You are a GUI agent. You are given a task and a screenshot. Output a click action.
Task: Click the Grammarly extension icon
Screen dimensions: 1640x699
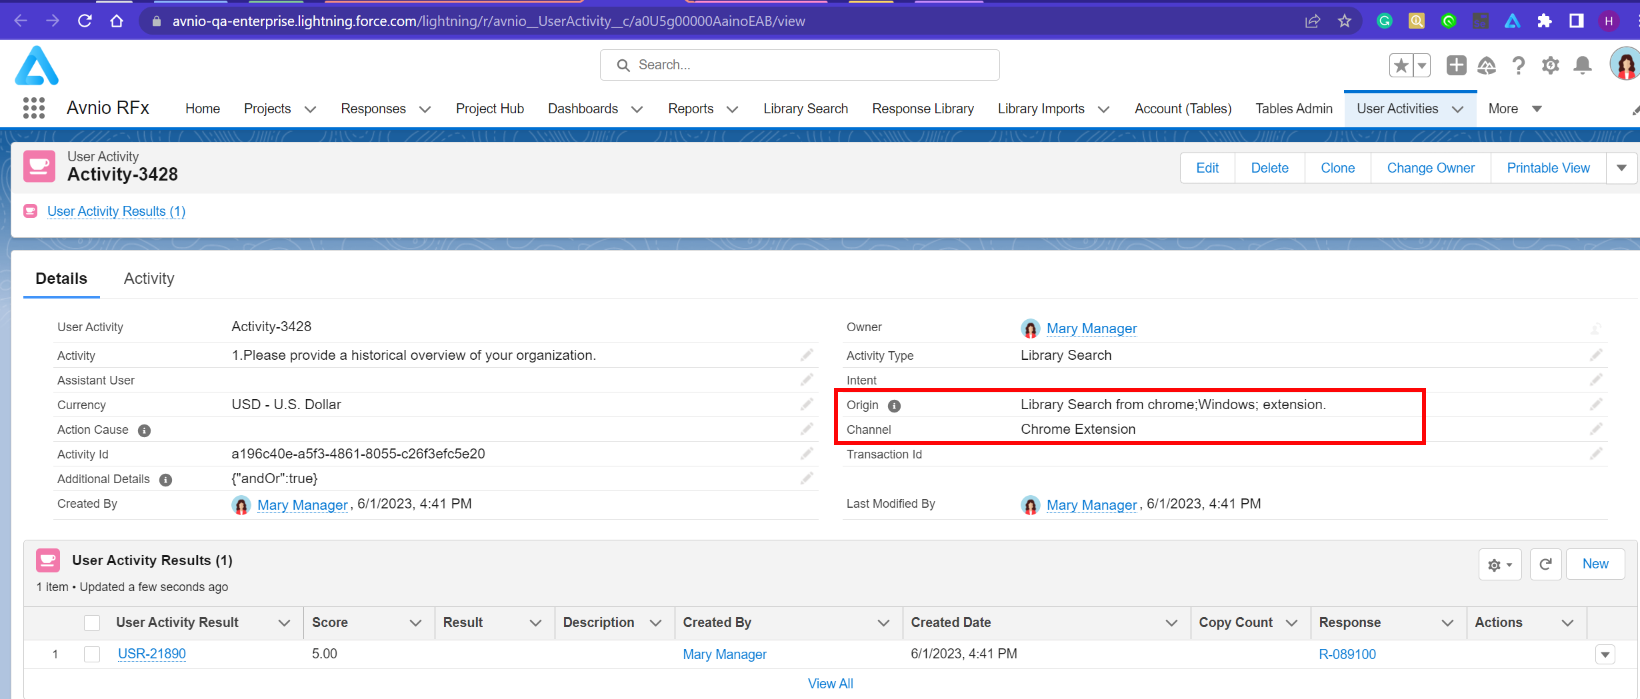pyautogui.click(x=1385, y=20)
